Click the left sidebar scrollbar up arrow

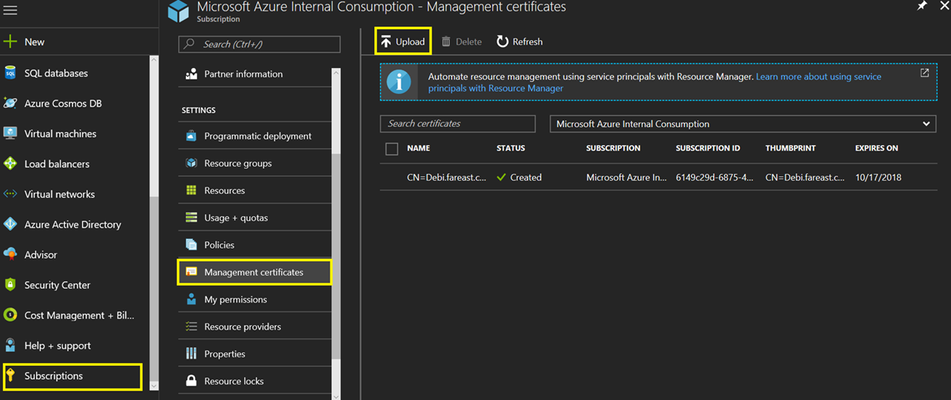coord(153,61)
